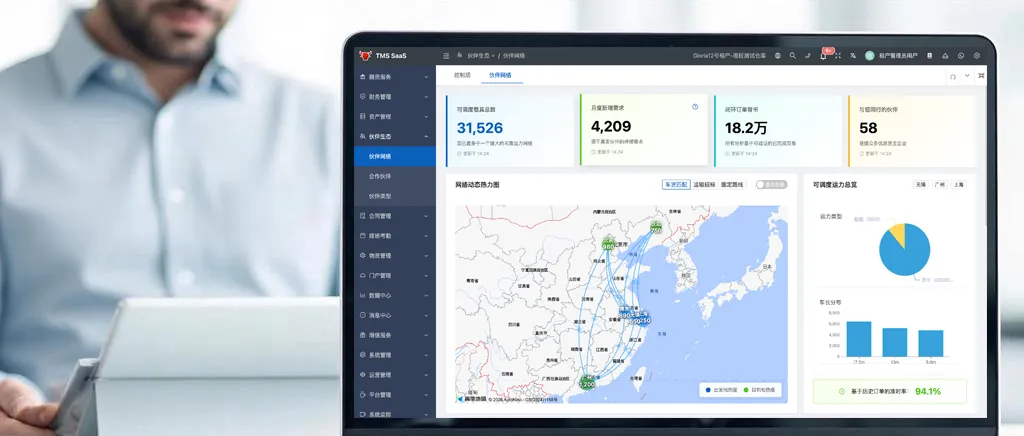The image size is (1024, 436).
Task: Click the Gloria12号租户 warehouse selector
Action: [731, 56]
